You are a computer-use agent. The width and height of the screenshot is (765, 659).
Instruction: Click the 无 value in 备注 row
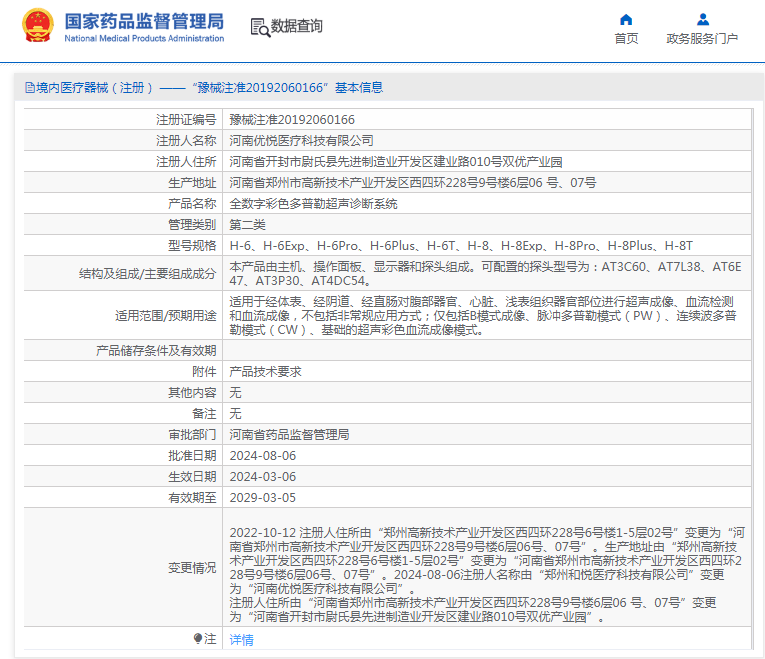click(235, 414)
